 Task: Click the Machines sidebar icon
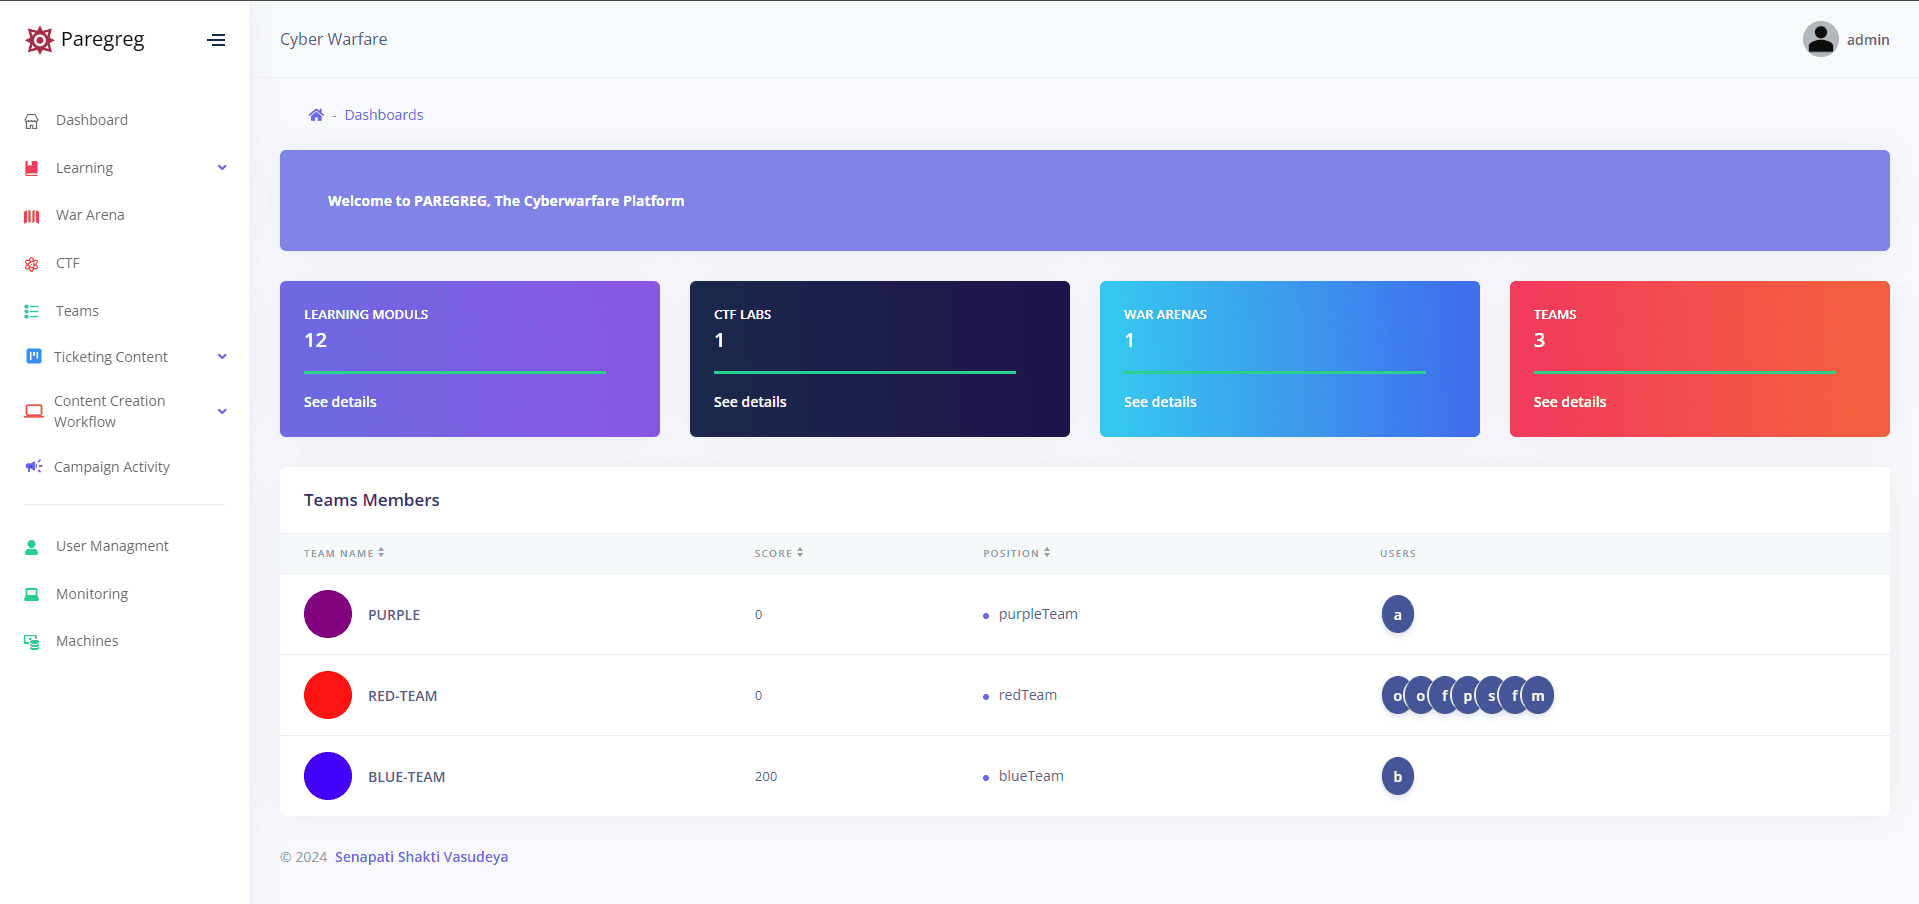(32, 642)
